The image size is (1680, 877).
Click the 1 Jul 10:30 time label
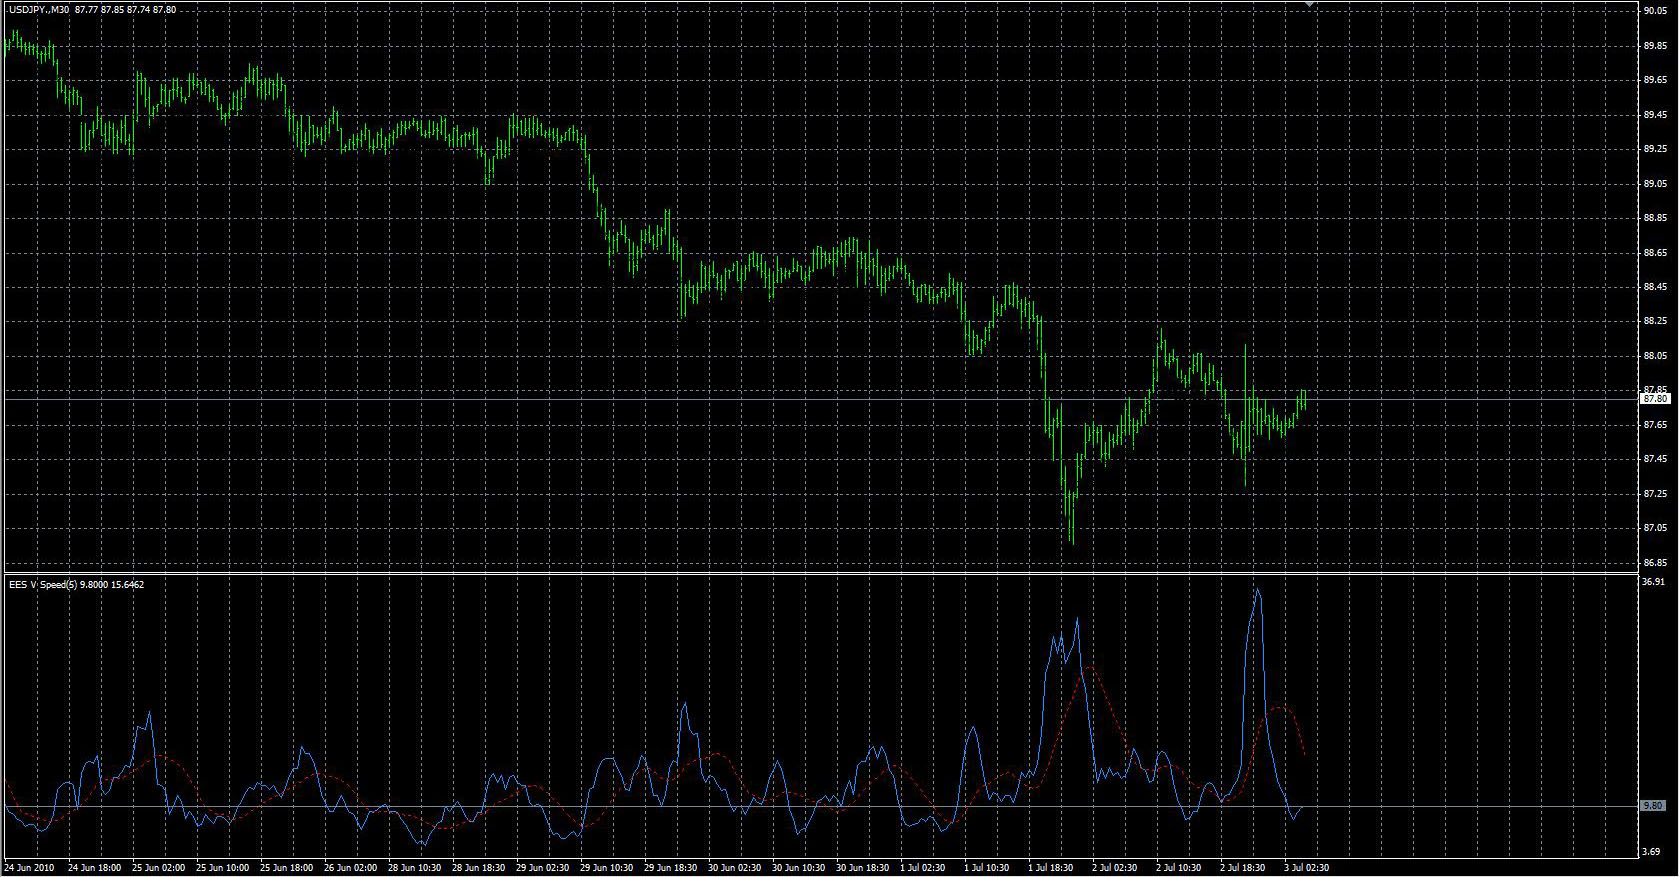988,868
